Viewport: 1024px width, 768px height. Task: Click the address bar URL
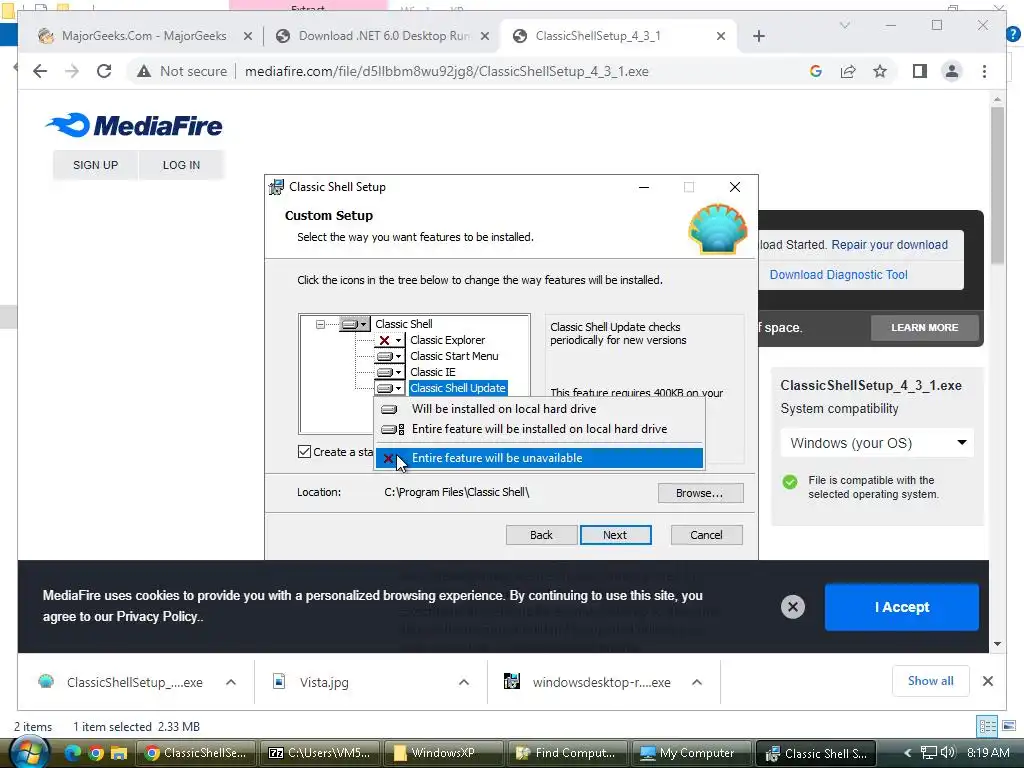(447, 71)
